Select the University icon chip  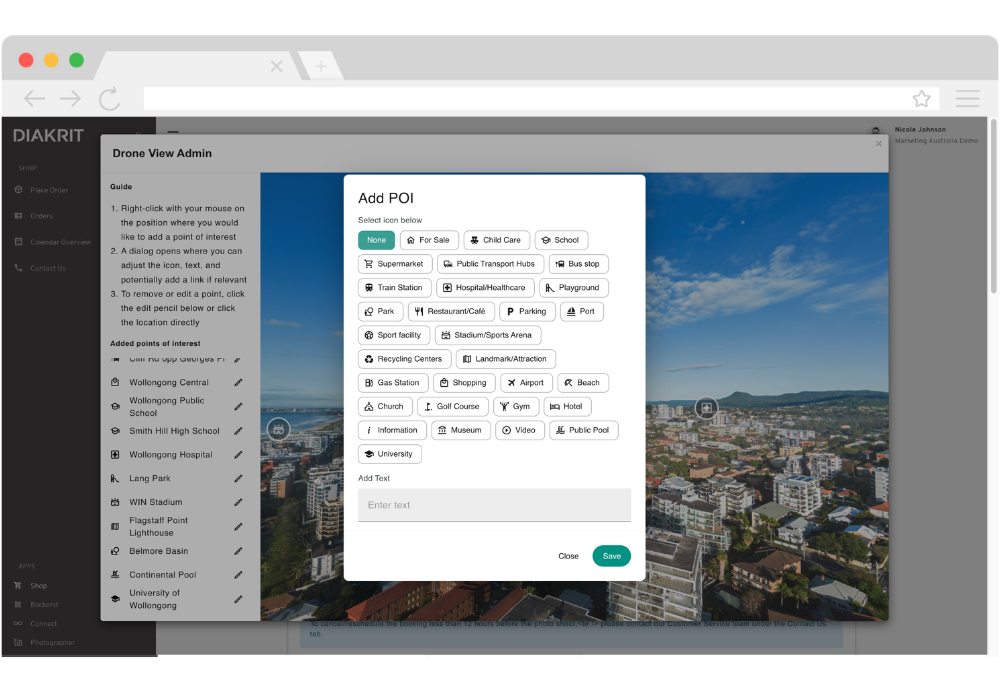click(390, 454)
